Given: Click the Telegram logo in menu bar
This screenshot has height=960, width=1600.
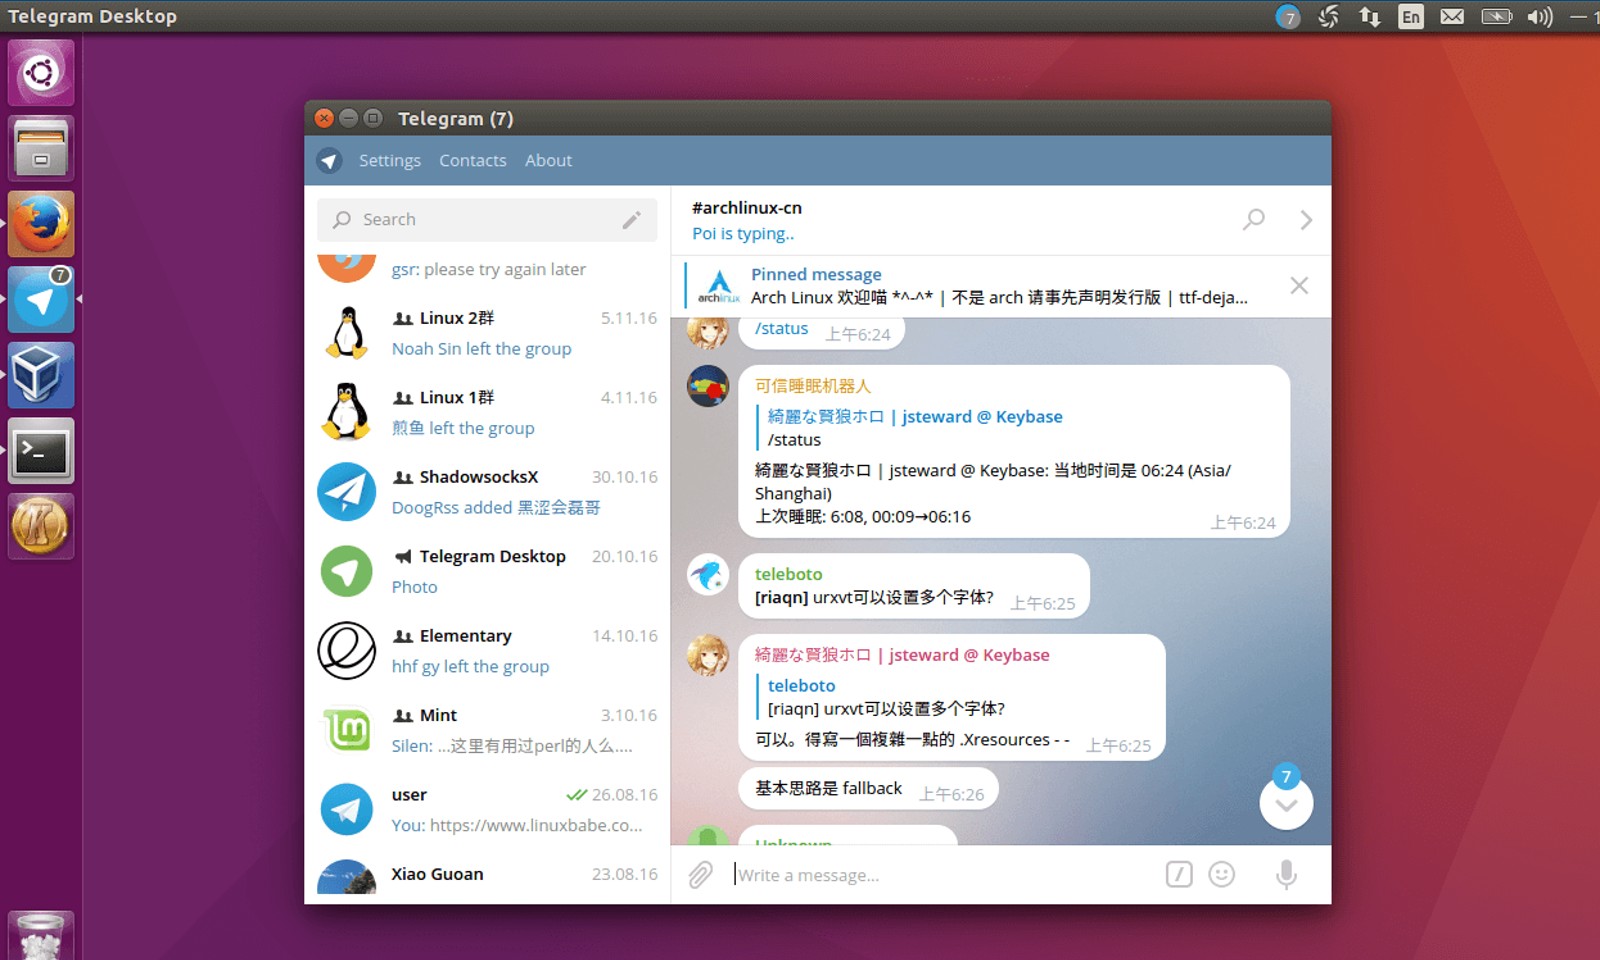Looking at the screenshot, I should (329, 161).
